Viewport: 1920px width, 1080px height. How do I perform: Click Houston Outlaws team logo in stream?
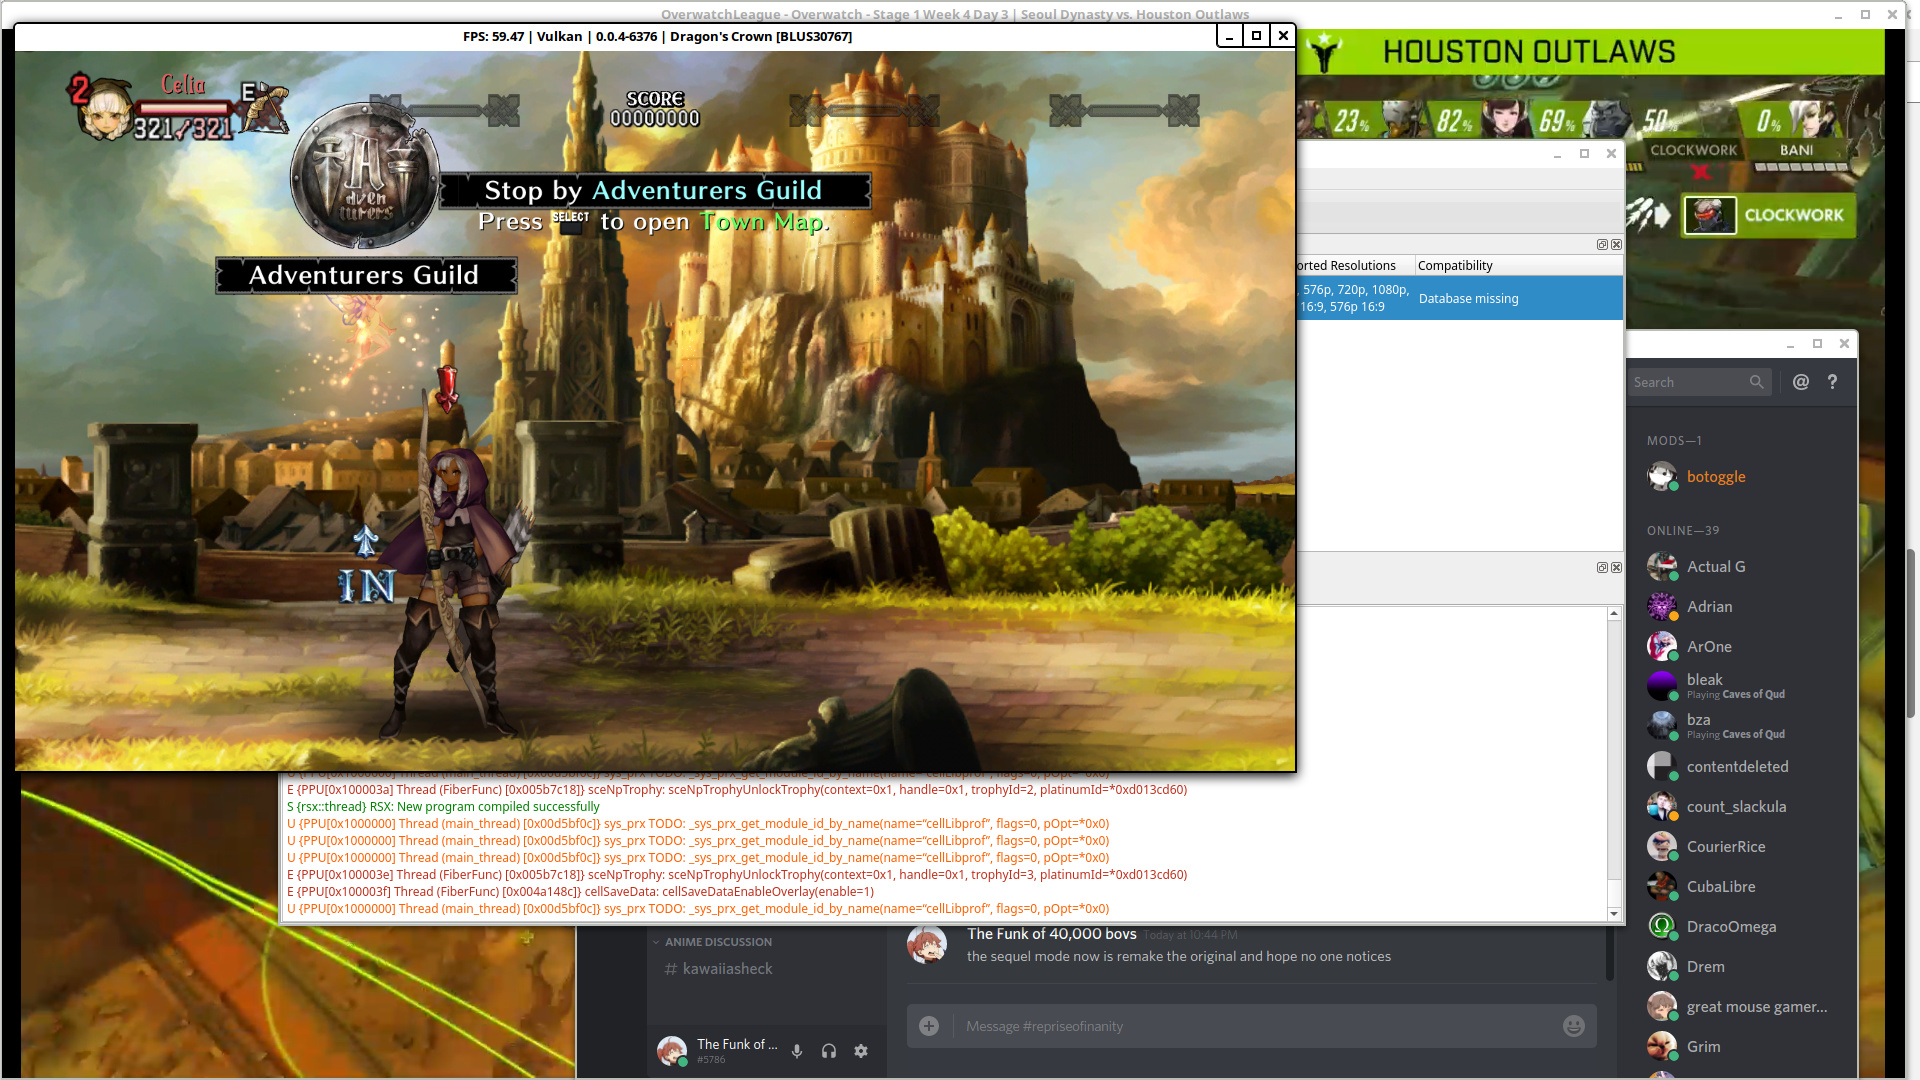tap(1325, 51)
